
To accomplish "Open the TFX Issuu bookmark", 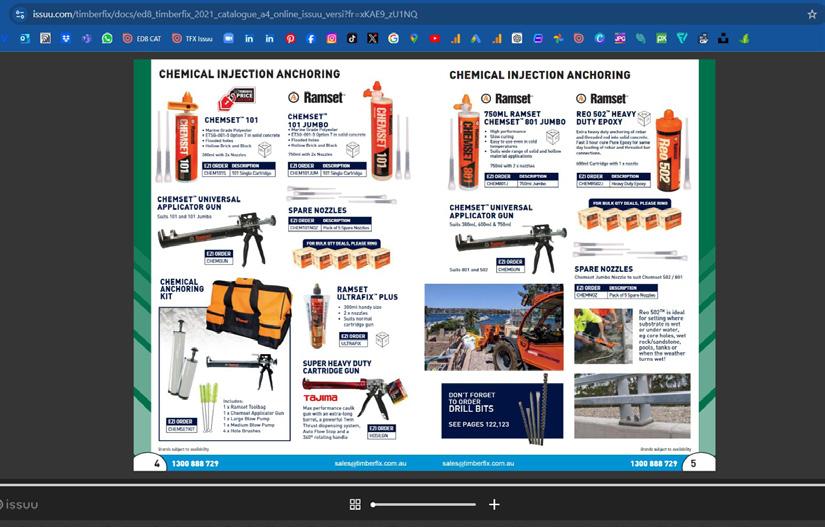I will click(x=192, y=38).
